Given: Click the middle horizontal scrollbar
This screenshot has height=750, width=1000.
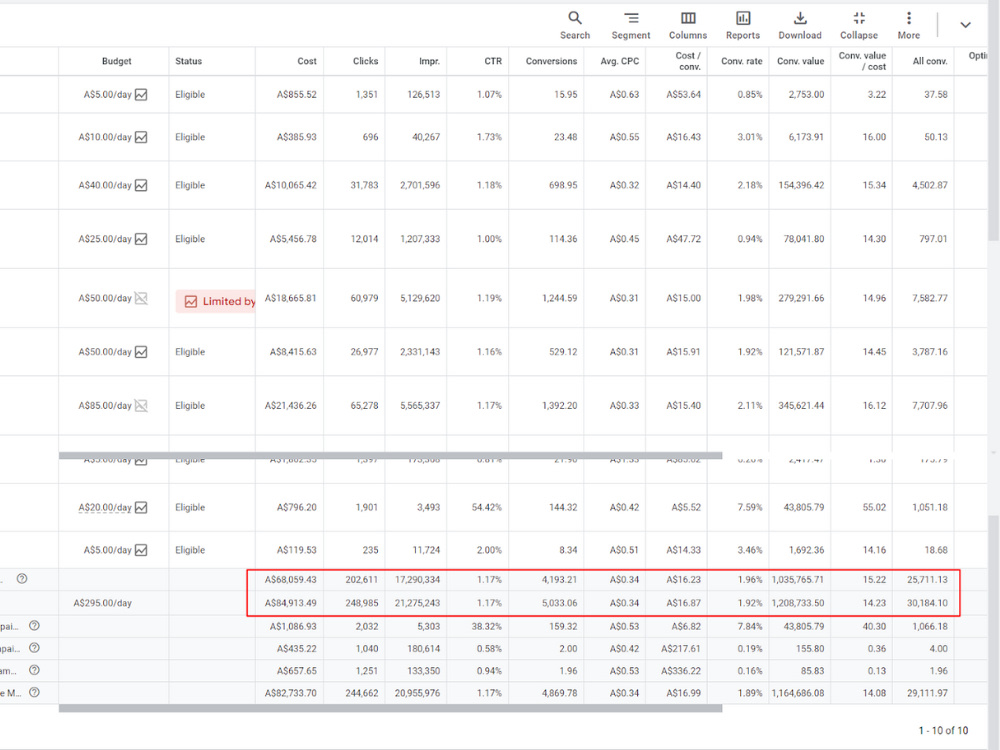Looking at the screenshot, I should [390, 455].
